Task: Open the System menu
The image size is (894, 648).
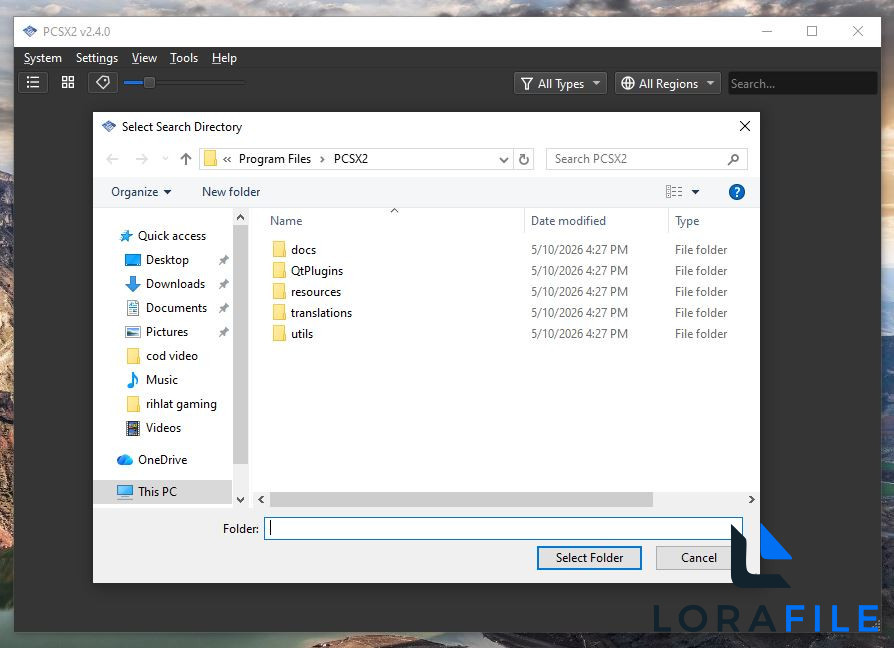Action: 42,58
